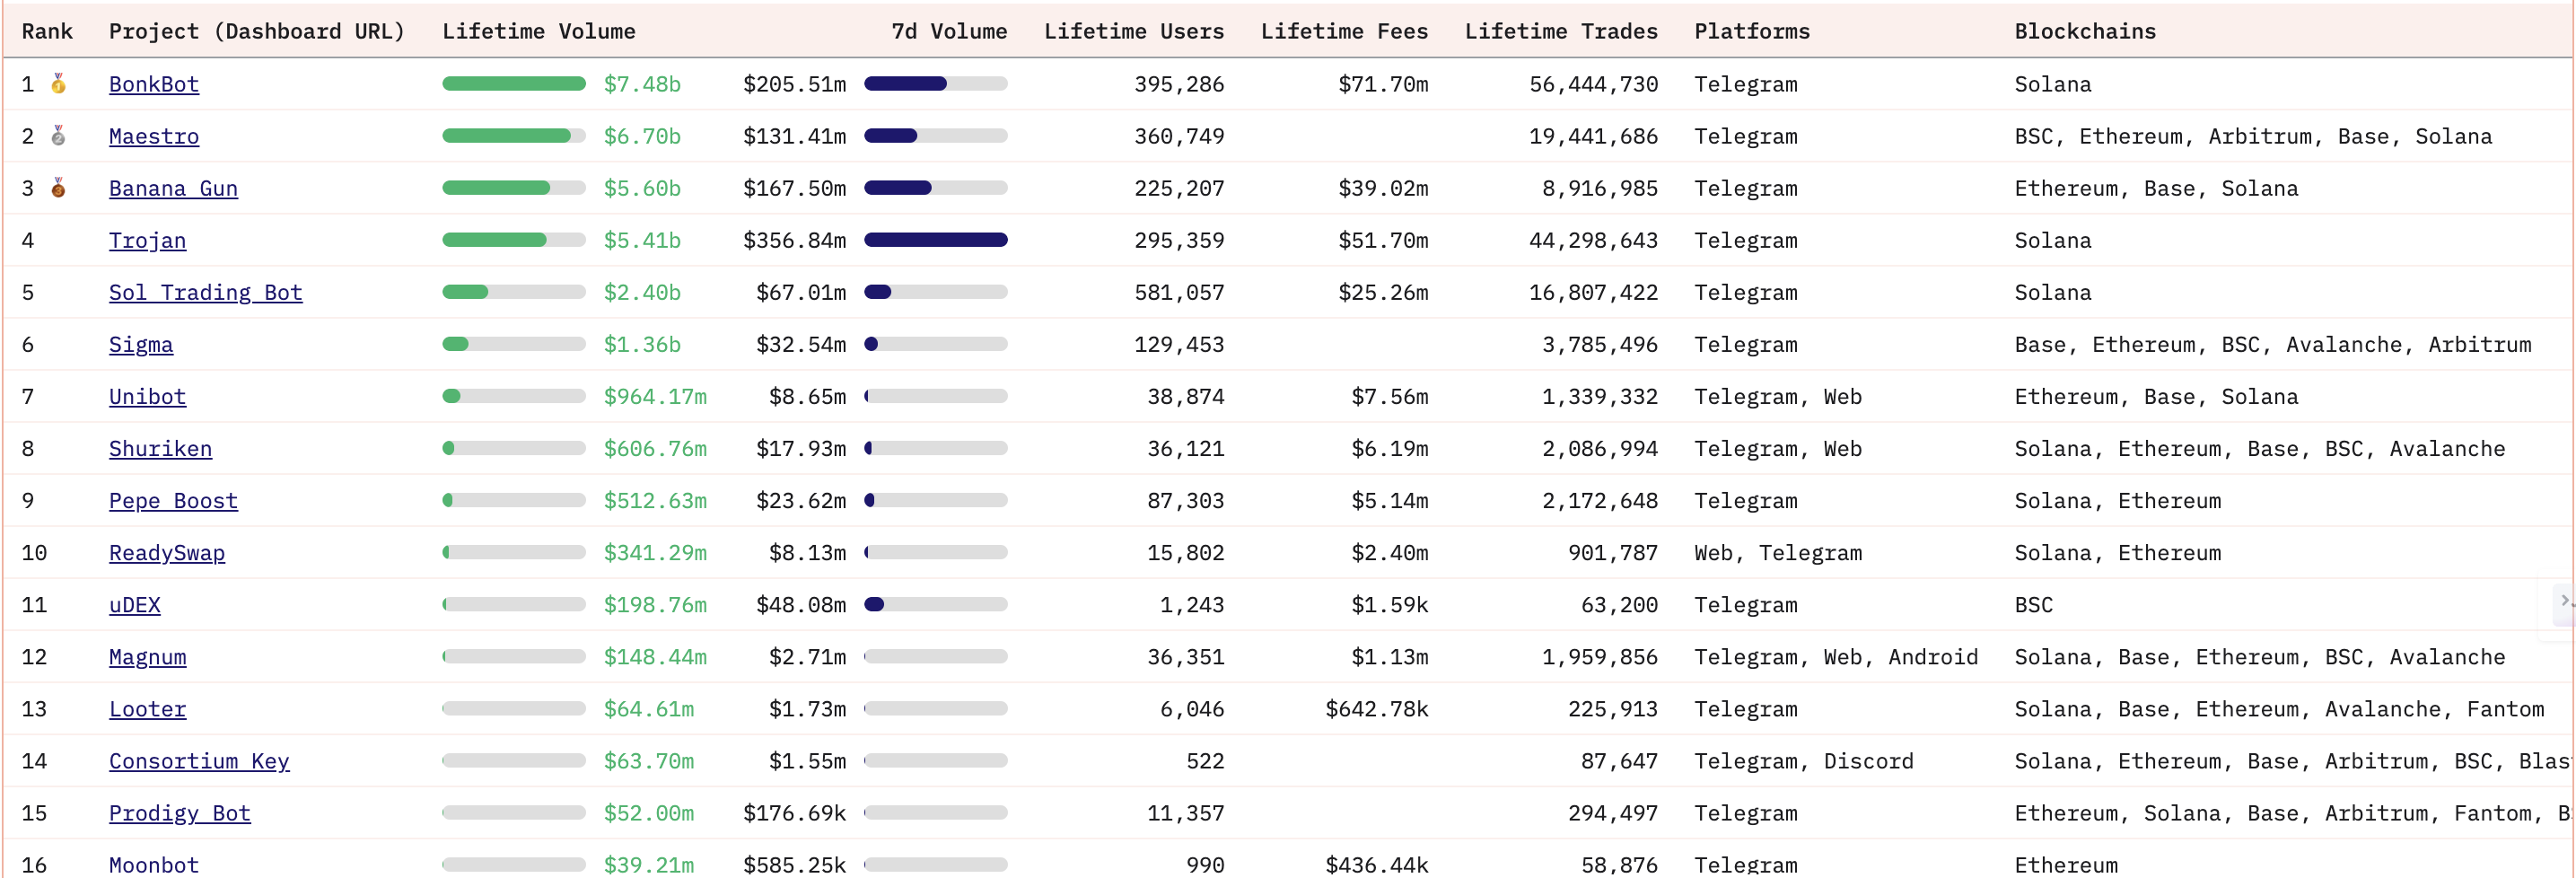Click Trojan's dark blue 7d volume bar

[x=935, y=240]
